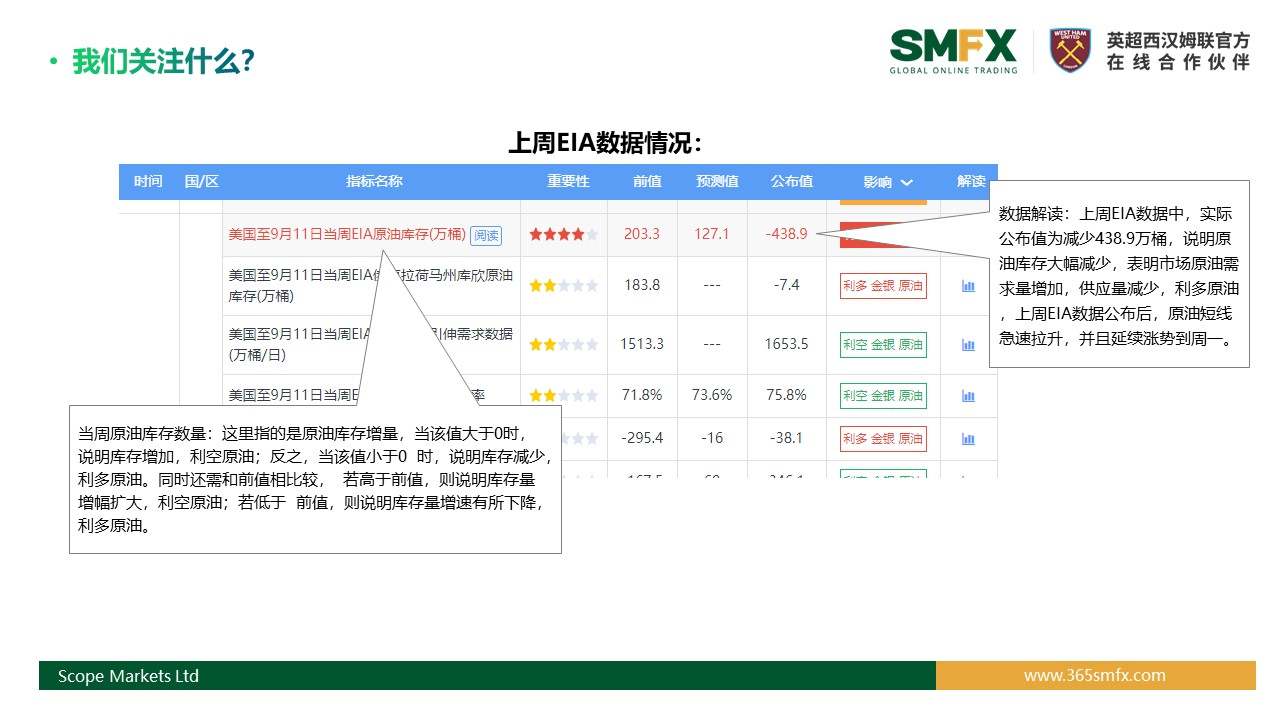Click the 预测值 column header

pyautogui.click(x=717, y=182)
